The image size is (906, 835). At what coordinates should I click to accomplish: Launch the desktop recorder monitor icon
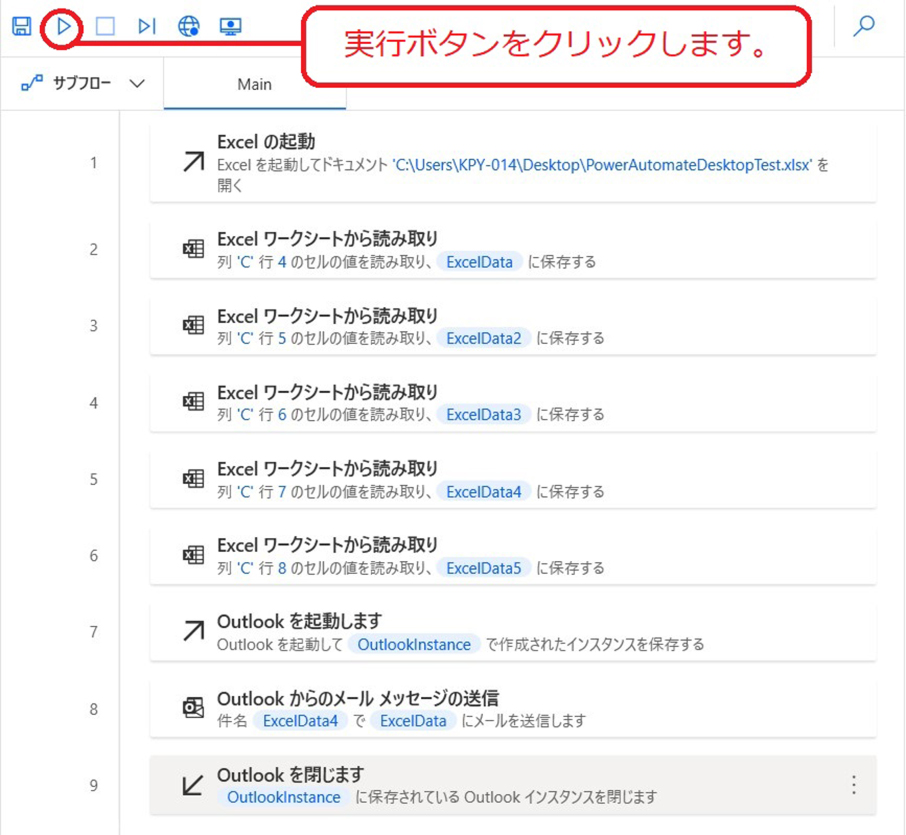click(231, 26)
